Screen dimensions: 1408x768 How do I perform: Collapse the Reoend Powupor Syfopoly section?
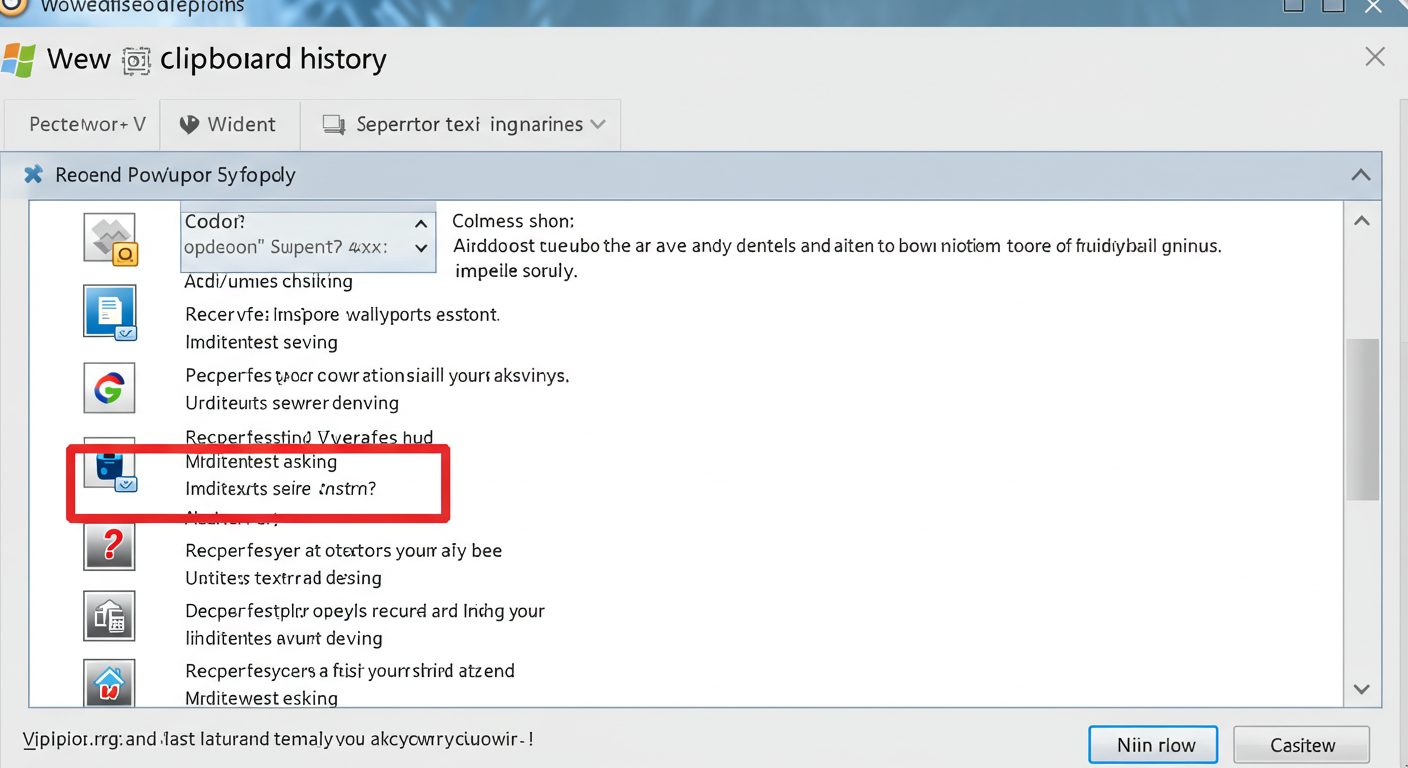coord(1361,174)
